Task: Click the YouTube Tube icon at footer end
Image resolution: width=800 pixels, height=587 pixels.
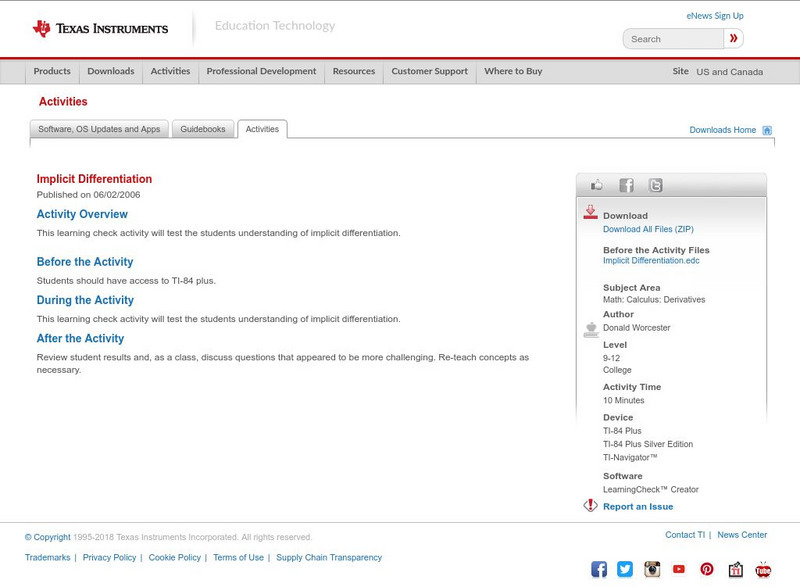Action: [x=763, y=569]
